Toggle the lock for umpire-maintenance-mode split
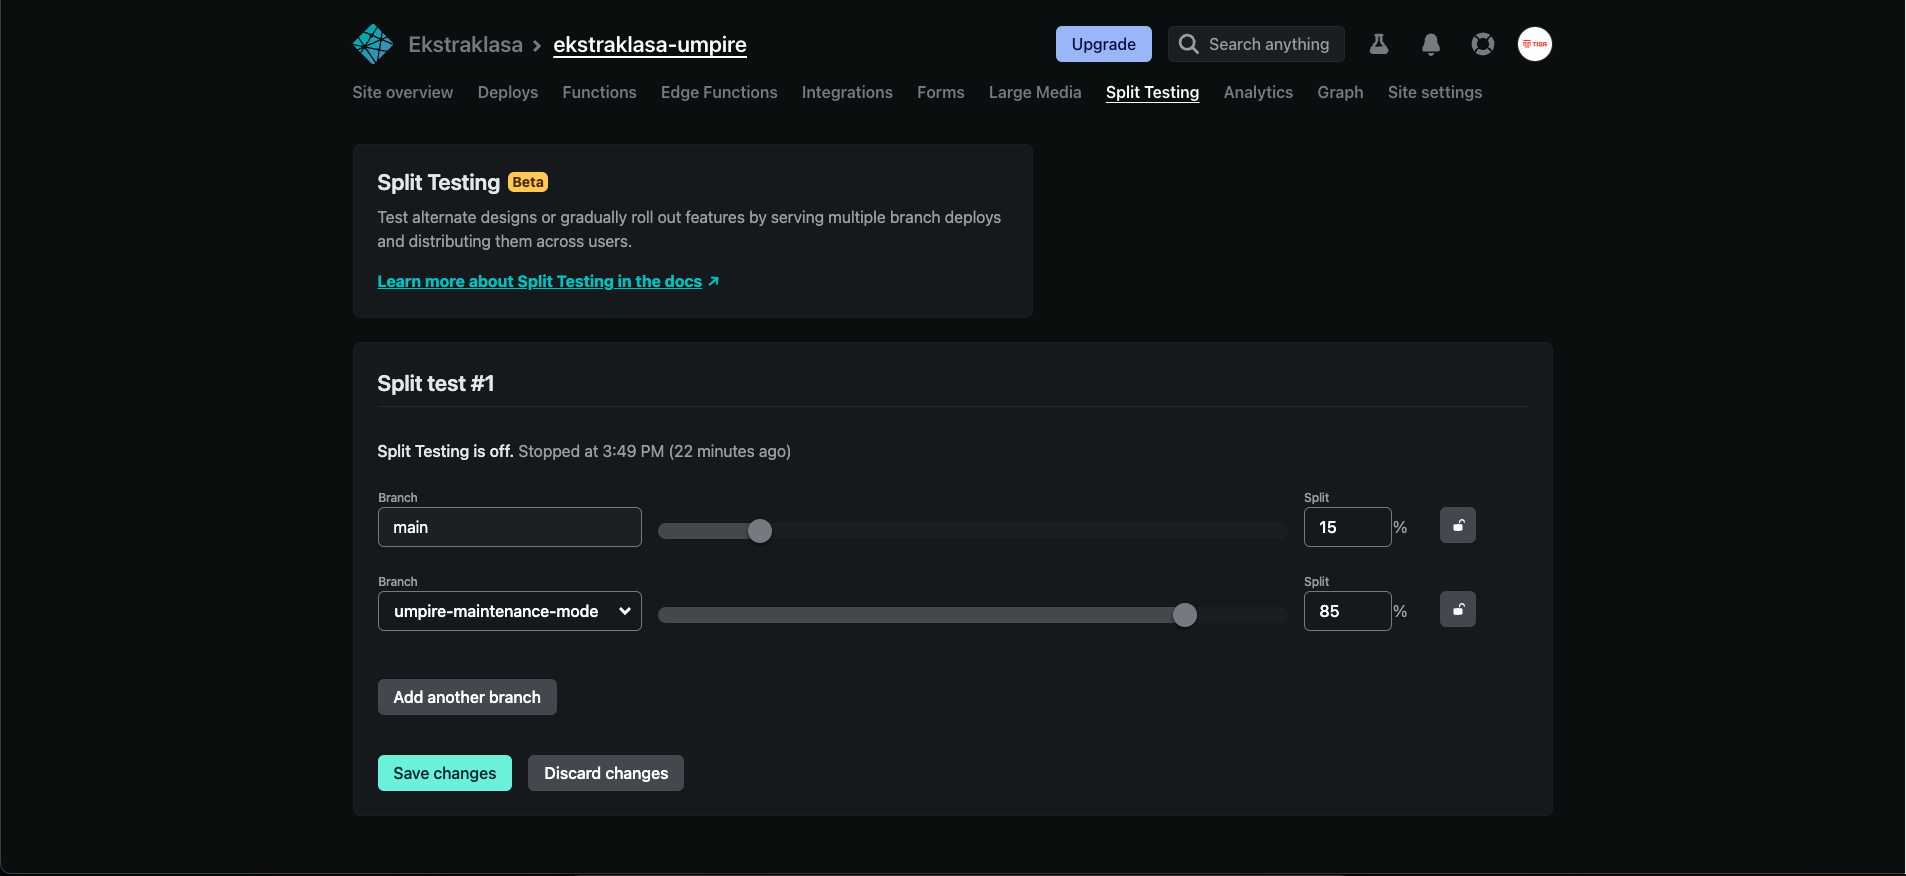 pos(1458,609)
